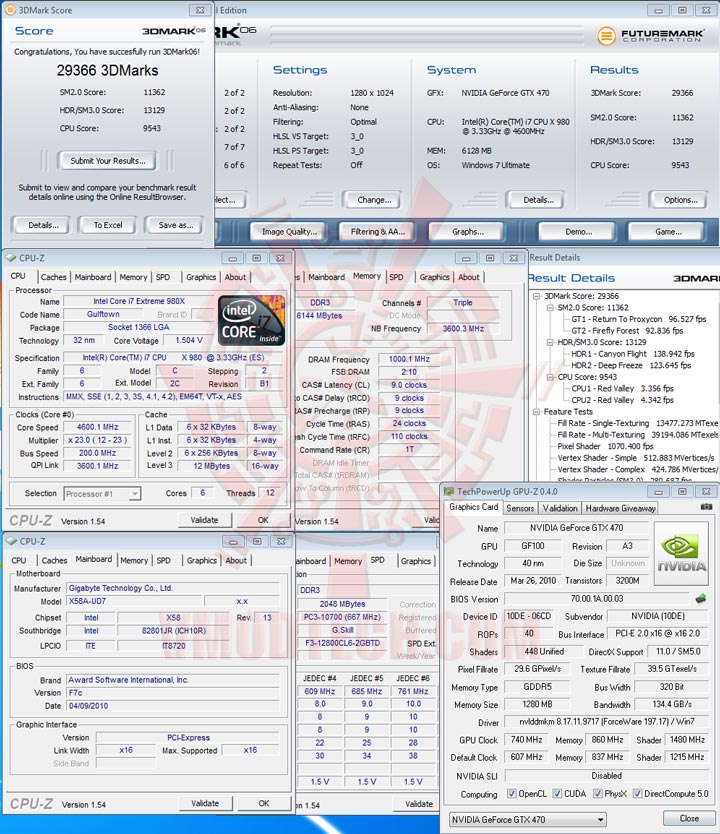Select the GT1 - Return To Proxycon row

pyautogui.click(x=639, y=319)
